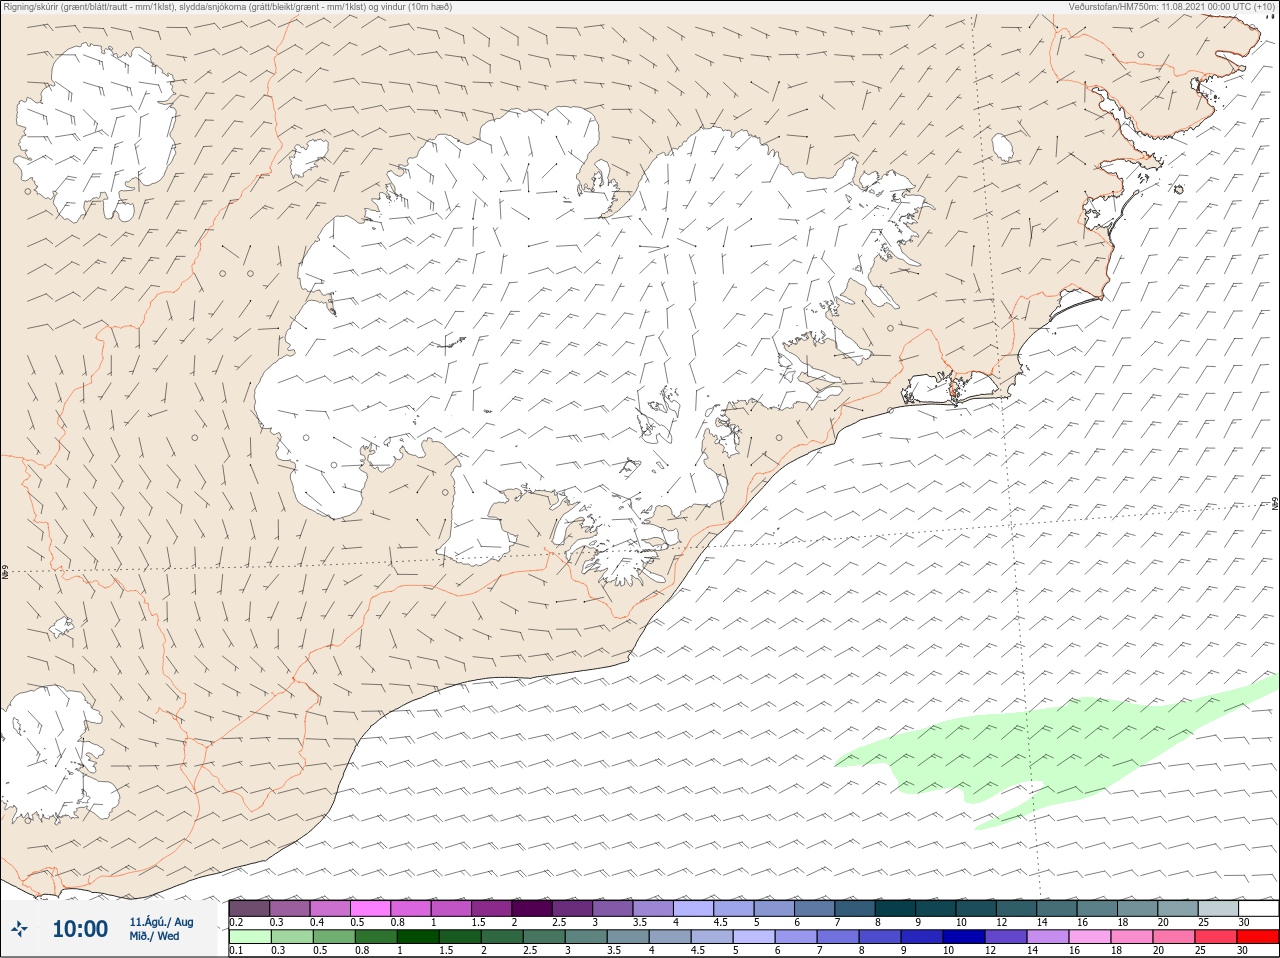1280x958 pixels.
Task: Click the '11.Ágú./ Aug' date text
Action: coord(161,922)
